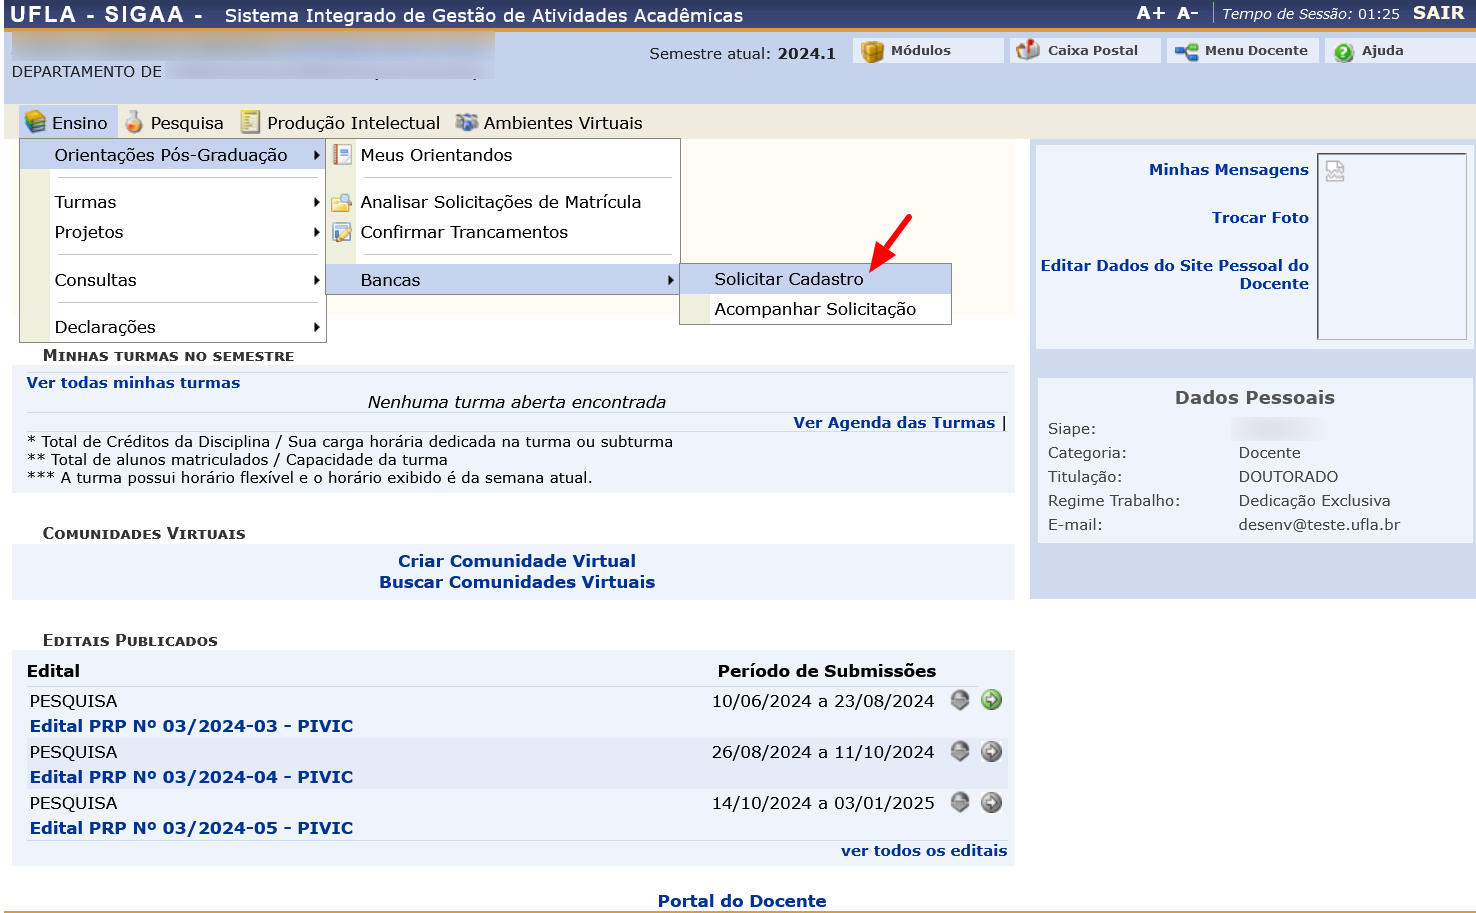Screen dimensions: 1476x913
Task: Open the Consultas menu entry
Action: pyautogui.click(x=173, y=280)
